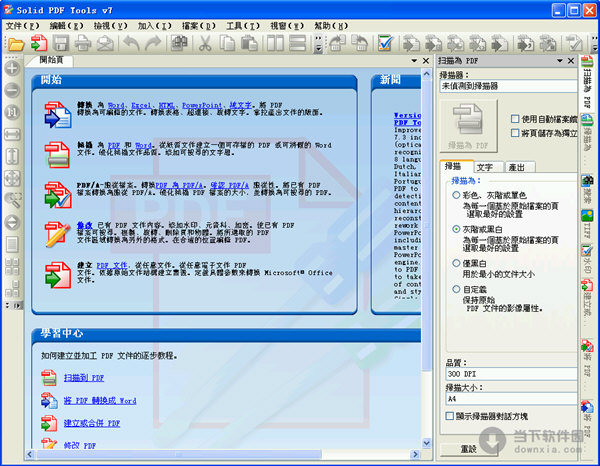
Task: Click the magnifier tool in left sidebar
Action: [x=12, y=200]
